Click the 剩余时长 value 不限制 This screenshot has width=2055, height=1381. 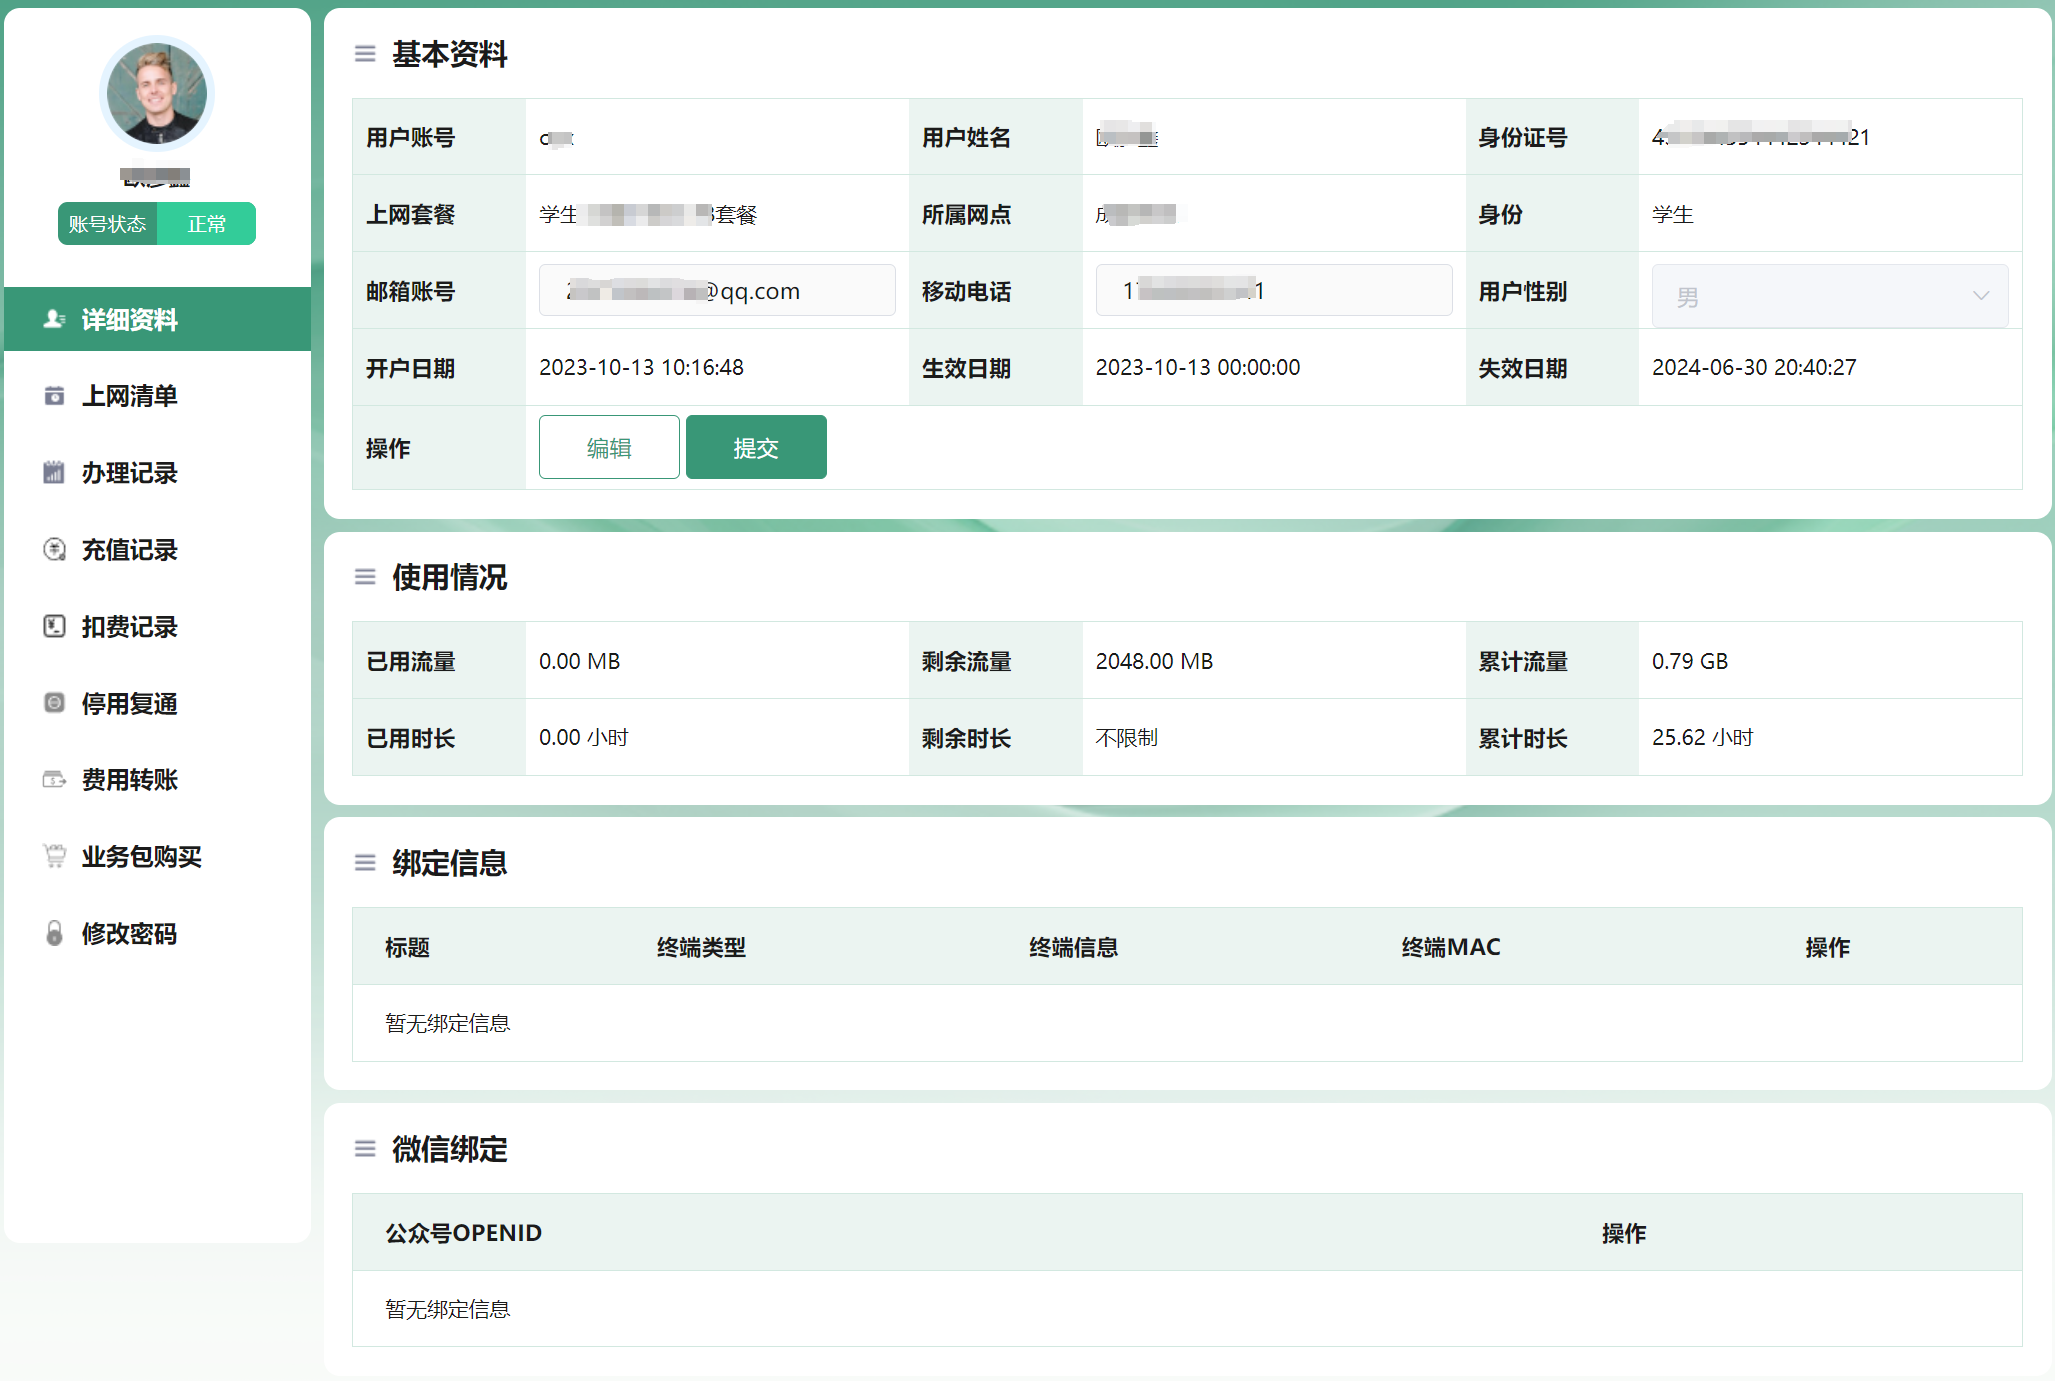pos(1127,738)
